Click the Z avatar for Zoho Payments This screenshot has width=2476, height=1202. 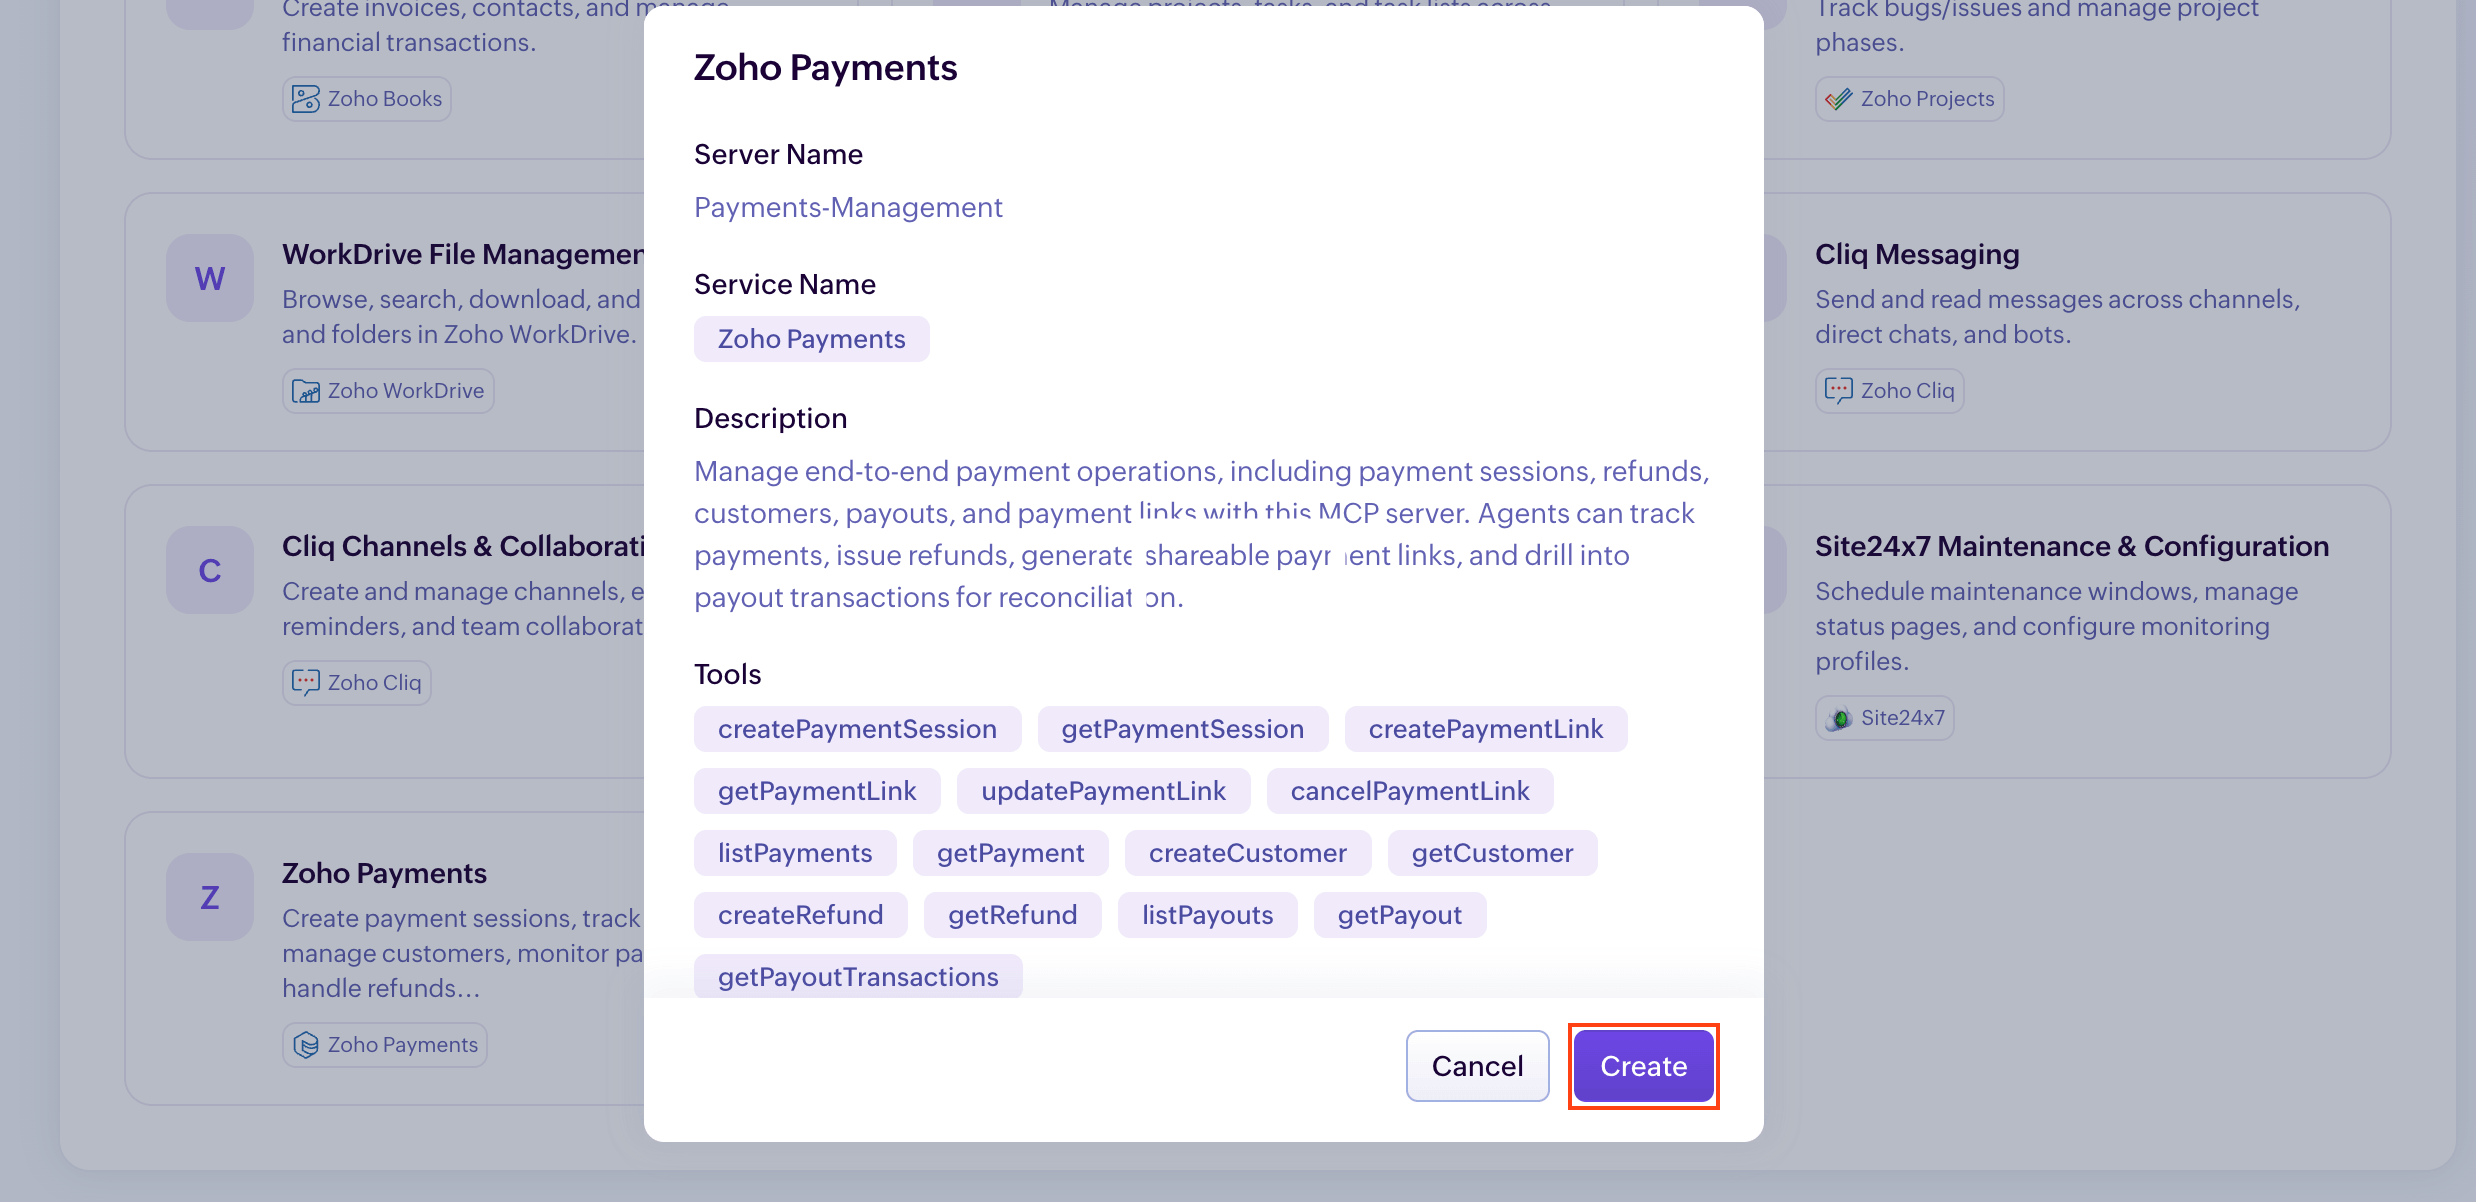210,897
